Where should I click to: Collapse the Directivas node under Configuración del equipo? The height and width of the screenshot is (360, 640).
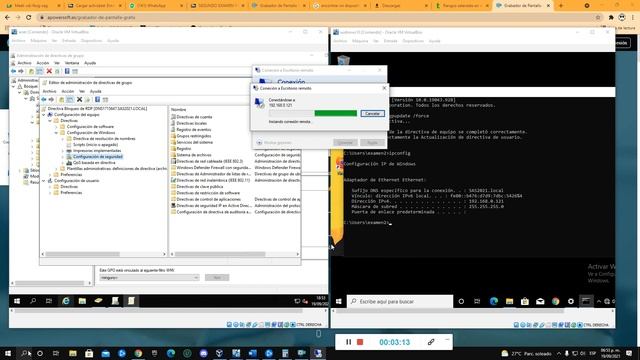tap(50, 121)
